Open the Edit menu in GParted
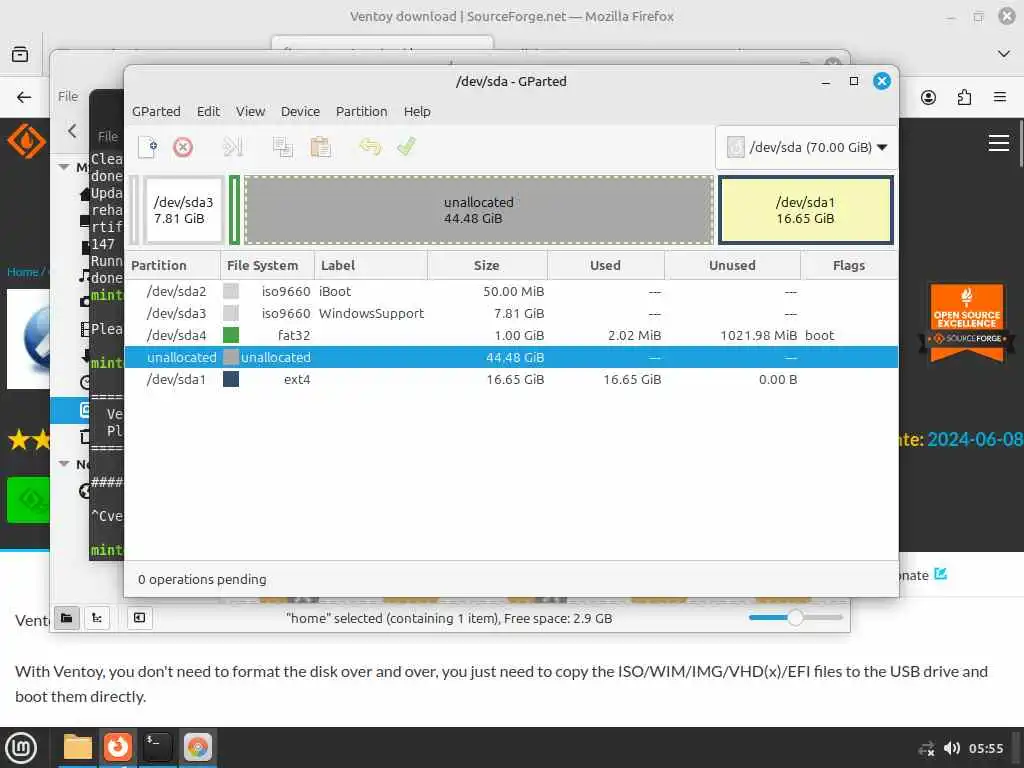 pos(208,112)
